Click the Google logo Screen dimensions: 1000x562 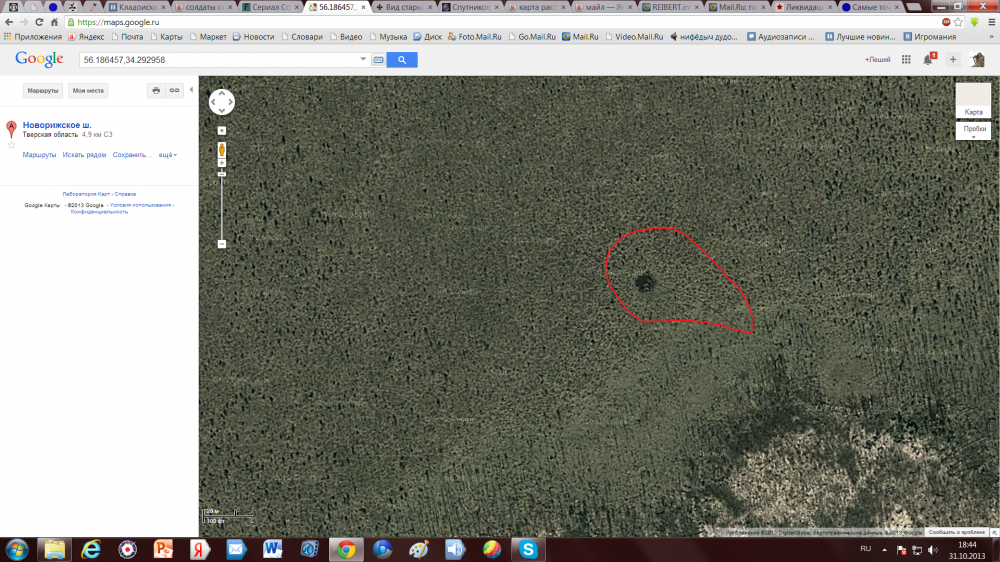[39, 59]
